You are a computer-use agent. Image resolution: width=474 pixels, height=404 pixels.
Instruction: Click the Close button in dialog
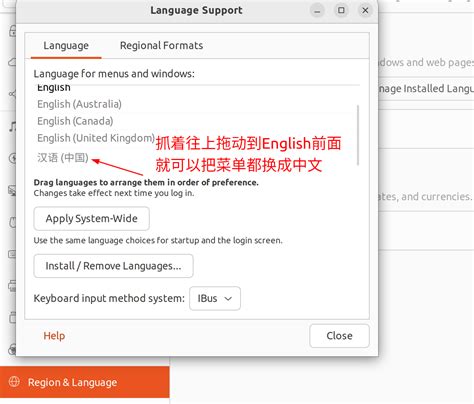339,336
